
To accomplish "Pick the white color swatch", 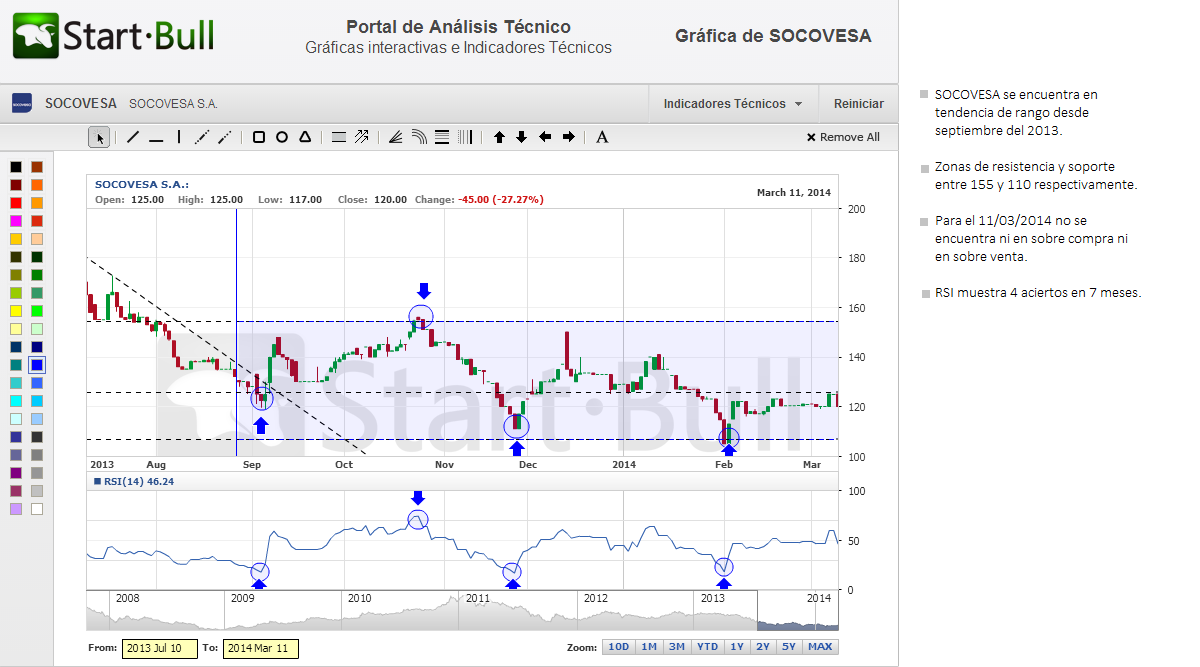I will click(37, 509).
